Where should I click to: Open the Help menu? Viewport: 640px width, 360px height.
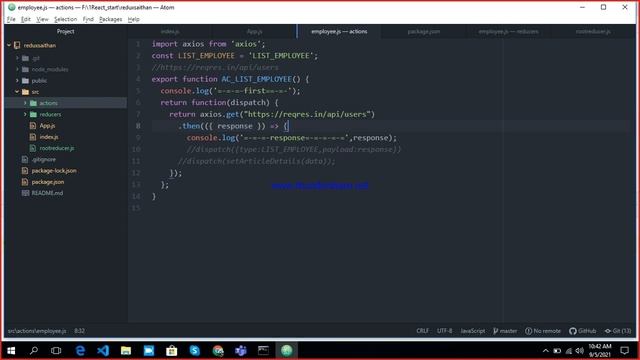tap(133, 19)
